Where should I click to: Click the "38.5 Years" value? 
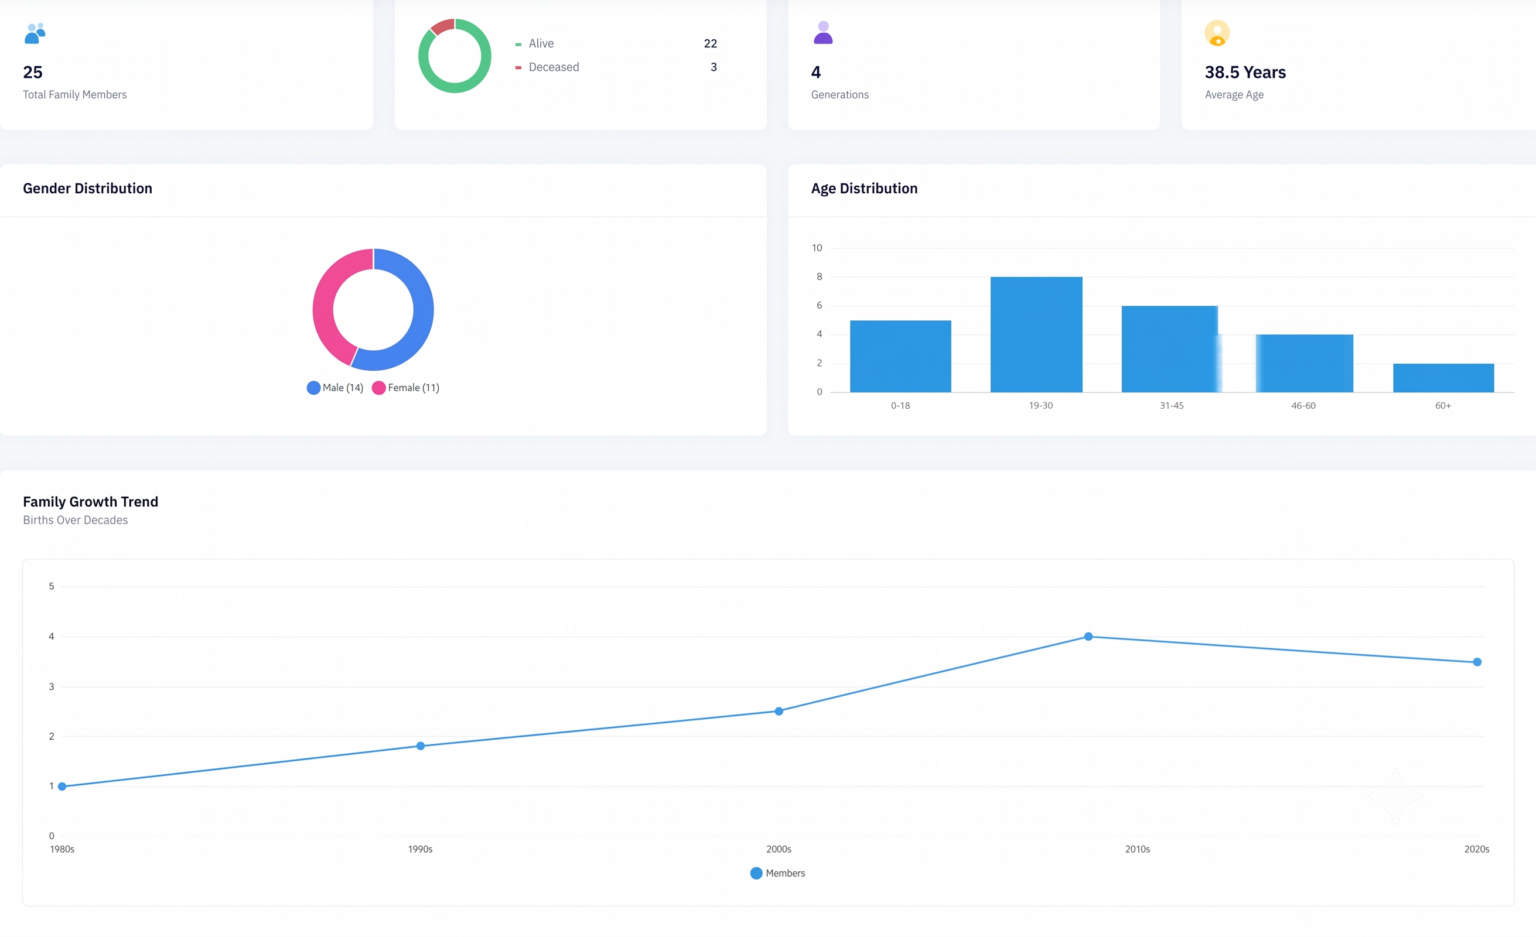tap(1245, 72)
